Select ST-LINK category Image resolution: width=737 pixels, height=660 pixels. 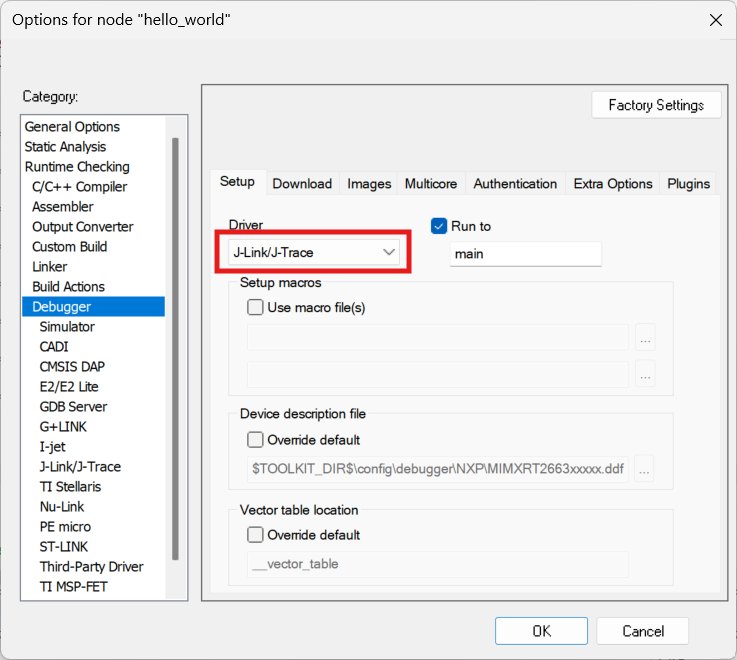[x=64, y=546]
